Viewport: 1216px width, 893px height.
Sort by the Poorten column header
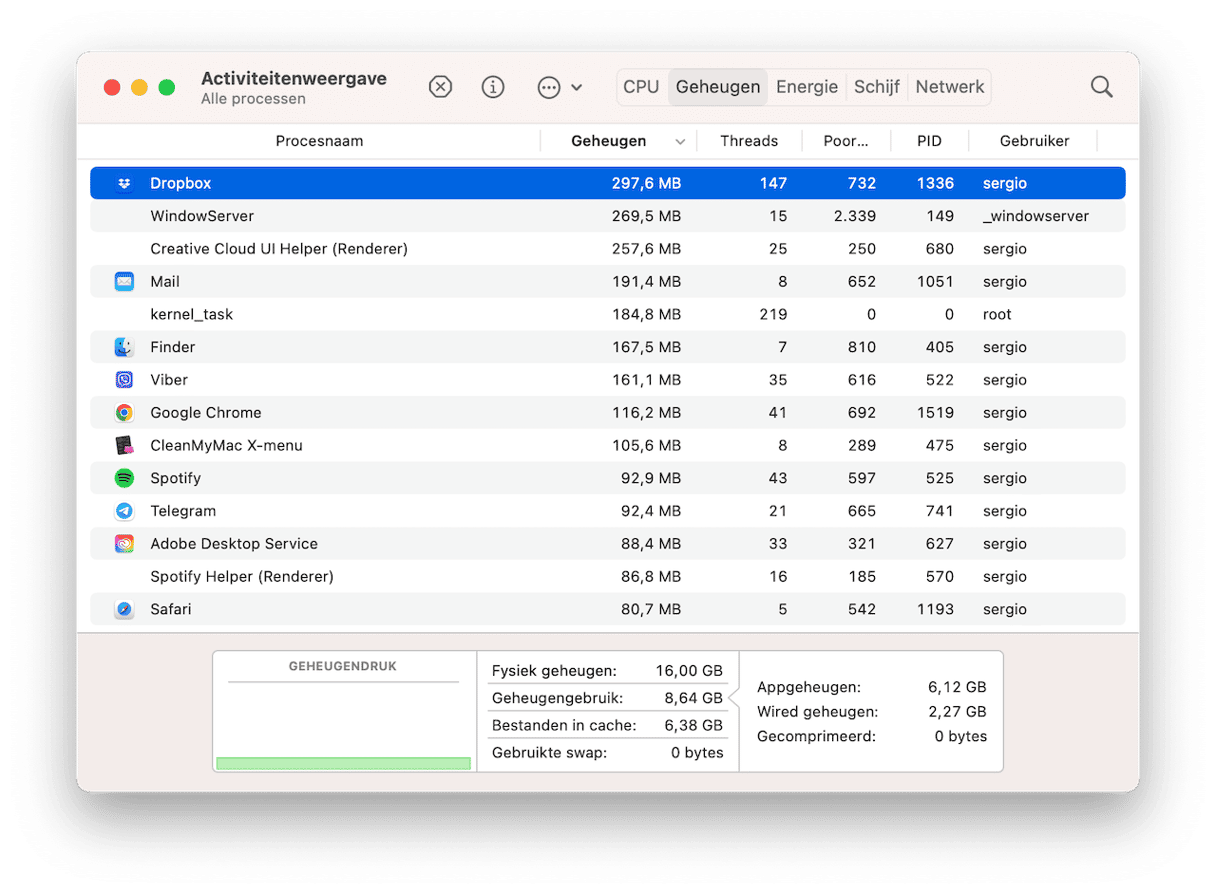coord(846,141)
